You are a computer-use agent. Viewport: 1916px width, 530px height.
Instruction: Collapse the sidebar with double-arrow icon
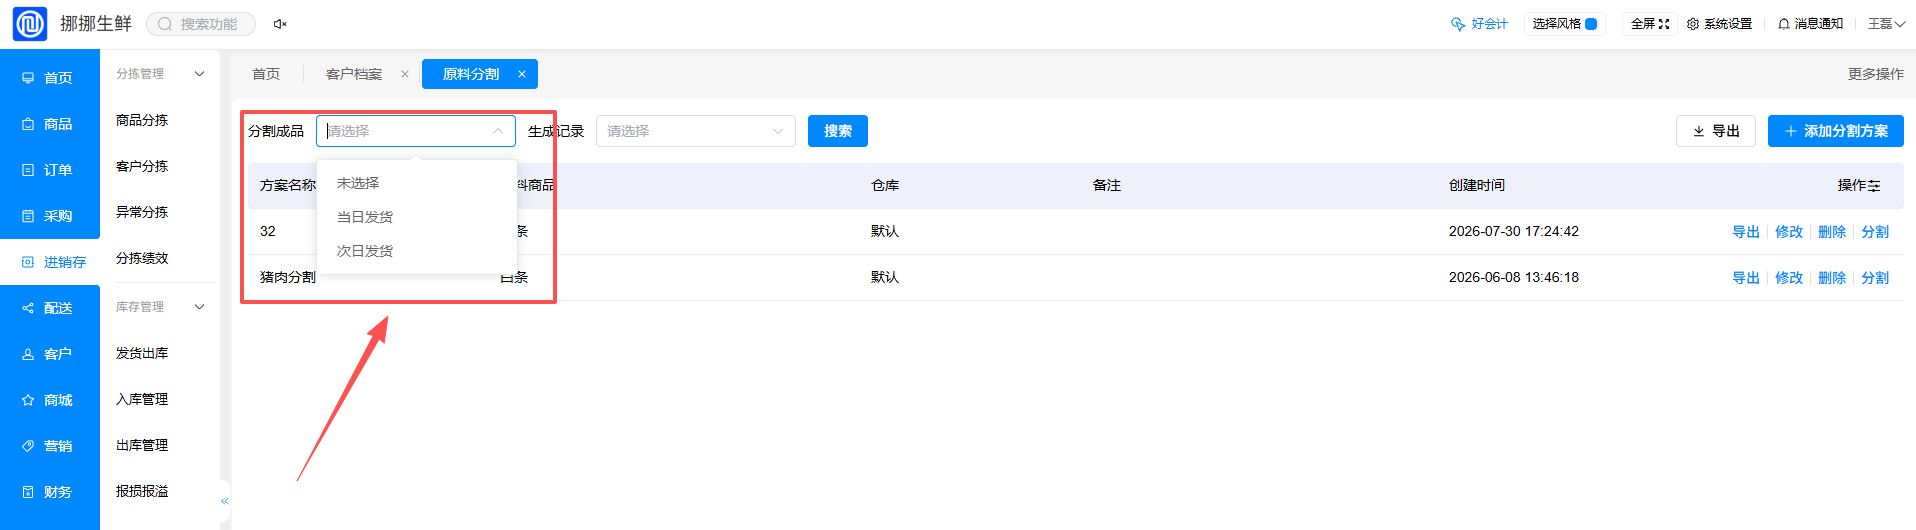[x=225, y=501]
